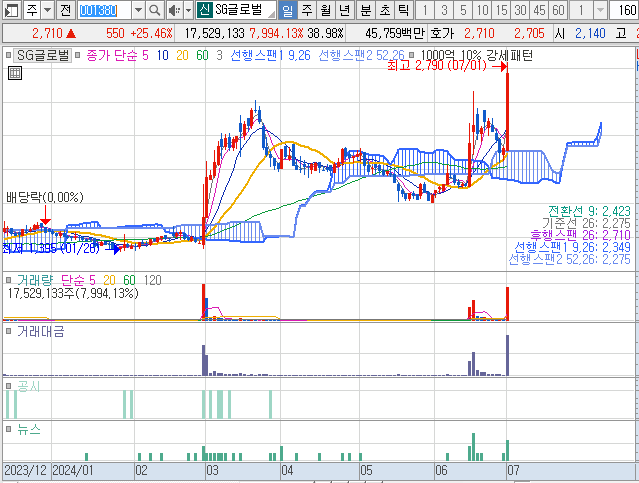This screenshot has height=483, width=639.
Task: Open the data grid table icon
Action: [15, 73]
